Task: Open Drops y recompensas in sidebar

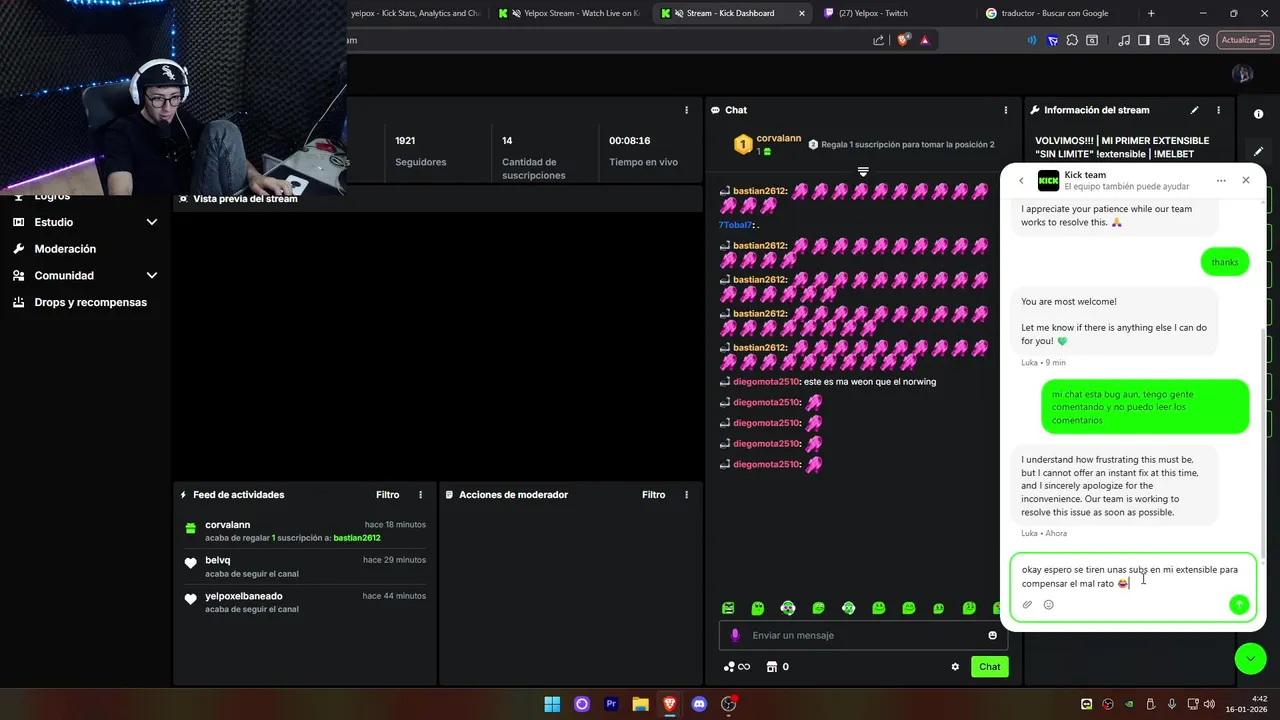Action: 90,302
